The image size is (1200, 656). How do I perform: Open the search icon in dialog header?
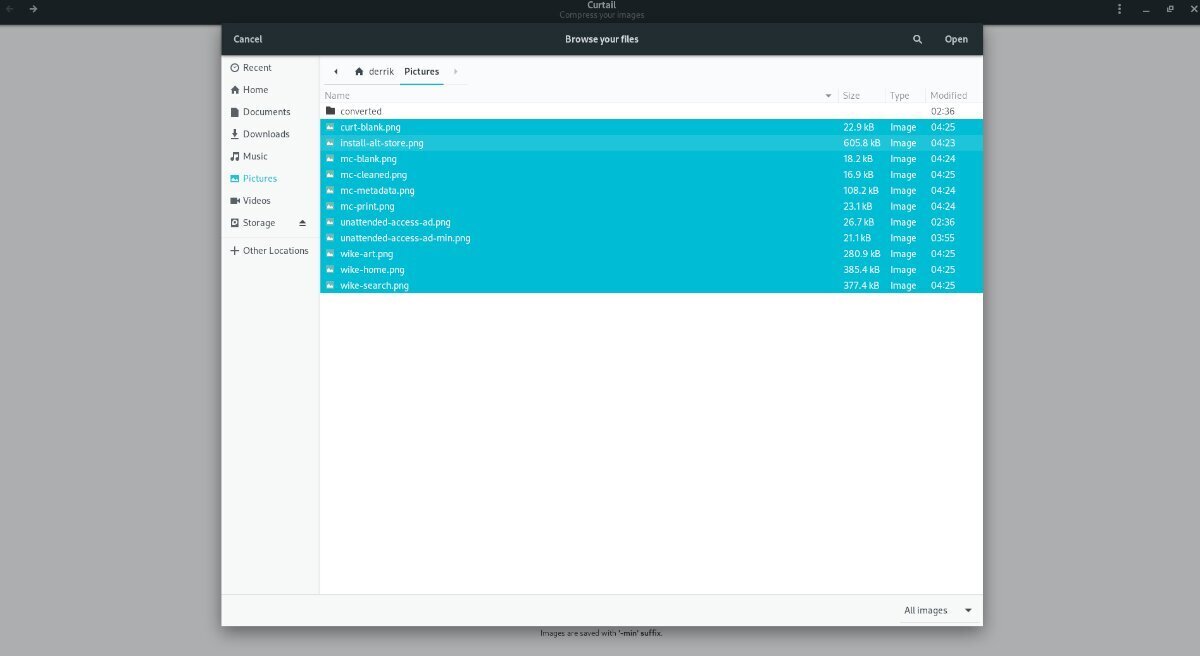(x=917, y=39)
